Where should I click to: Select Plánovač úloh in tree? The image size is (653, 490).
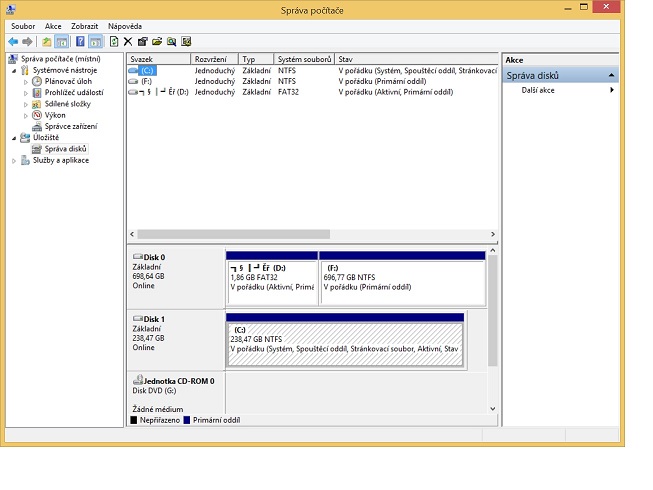pyautogui.click(x=68, y=81)
